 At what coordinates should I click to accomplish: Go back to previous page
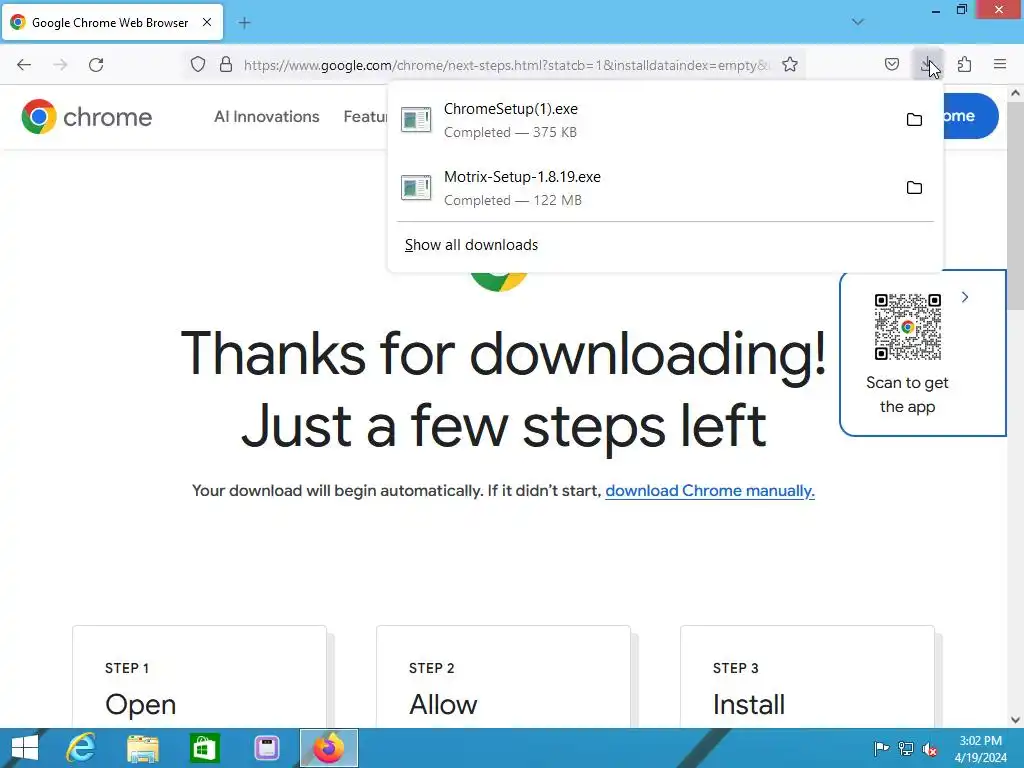tap(24, 65)
